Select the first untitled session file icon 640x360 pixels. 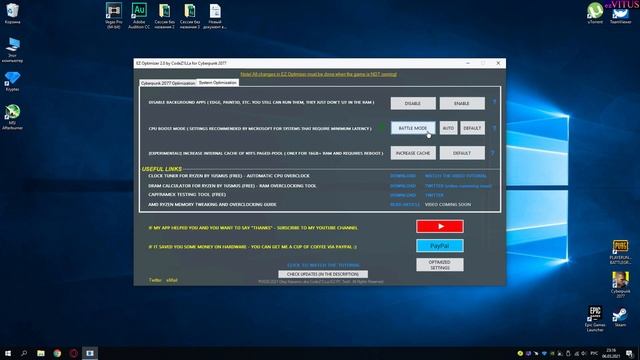point(164,16)
